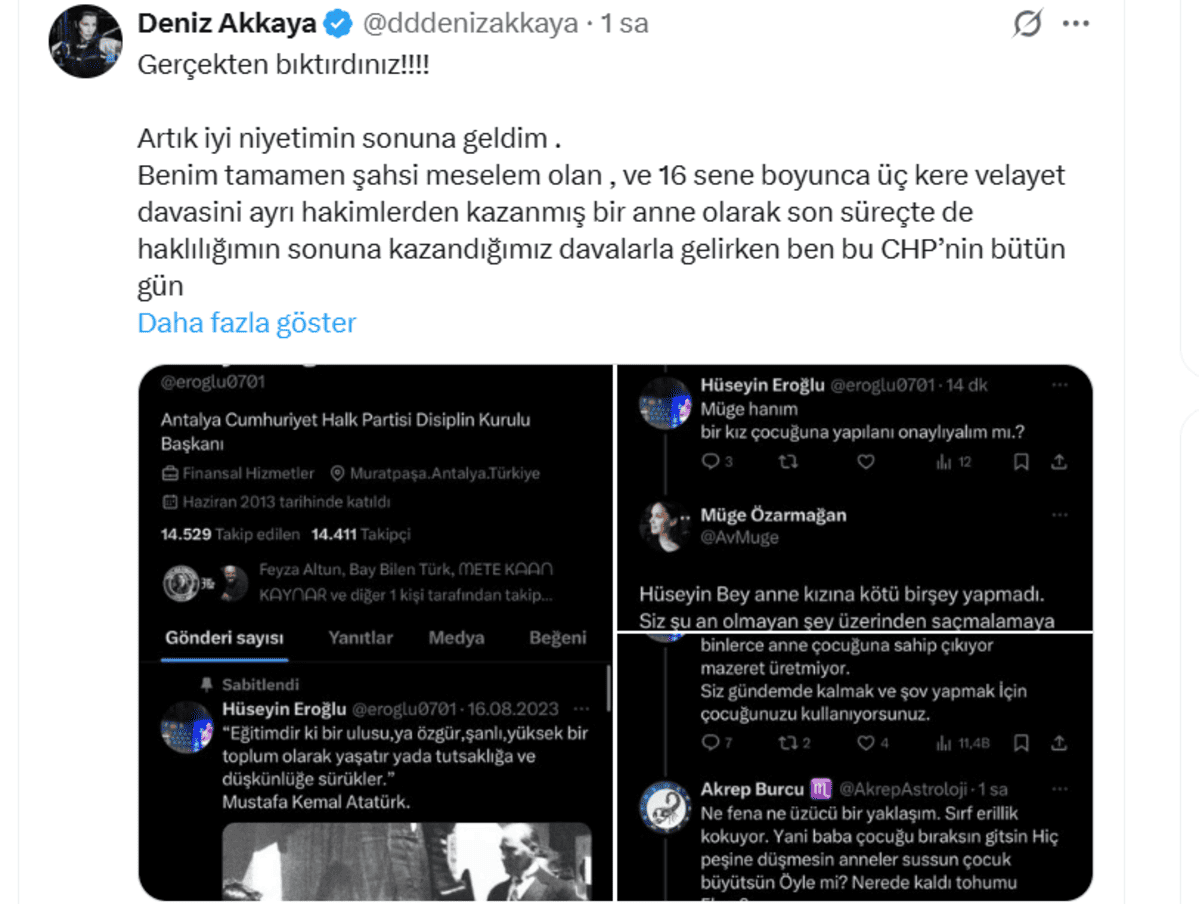Viewport: 1199px width, 904px height.
Task: Open the Beğeni tab
Action: 557,638
